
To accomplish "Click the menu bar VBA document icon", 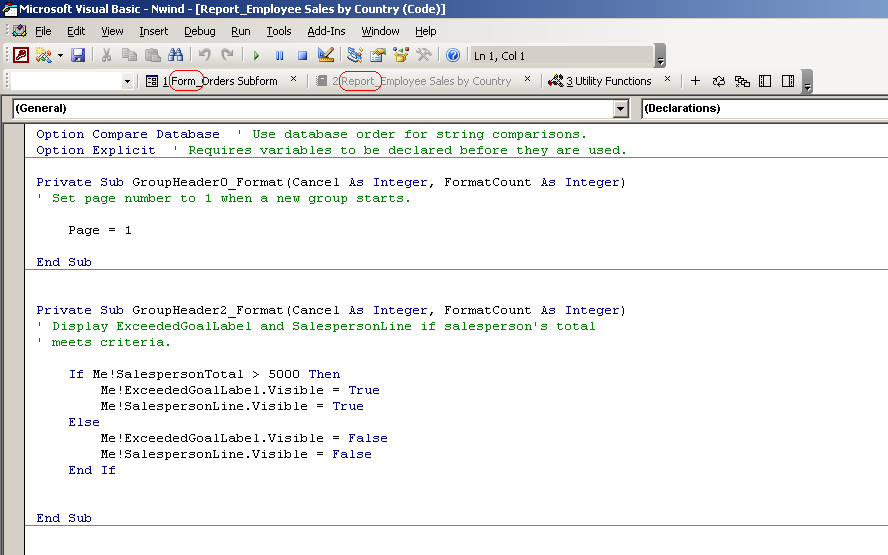I will click(x=20, y=31).
